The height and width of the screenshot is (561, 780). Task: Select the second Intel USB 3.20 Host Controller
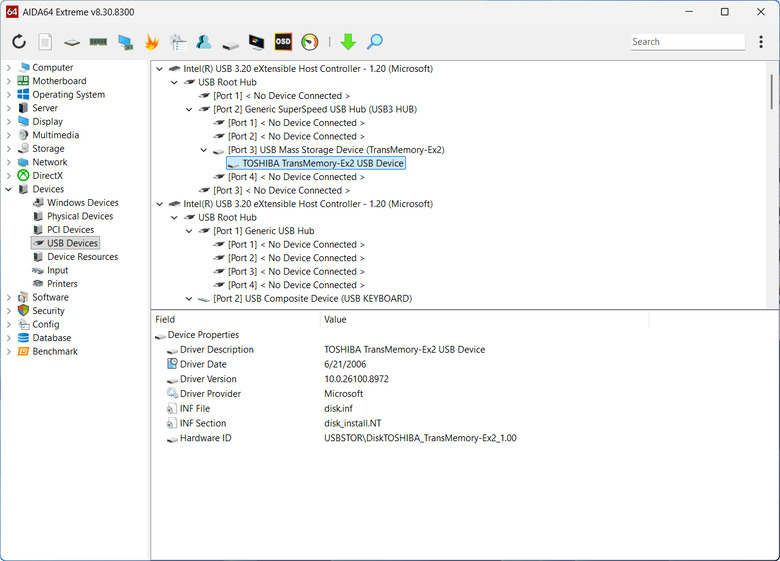click(x=308, y=204)
